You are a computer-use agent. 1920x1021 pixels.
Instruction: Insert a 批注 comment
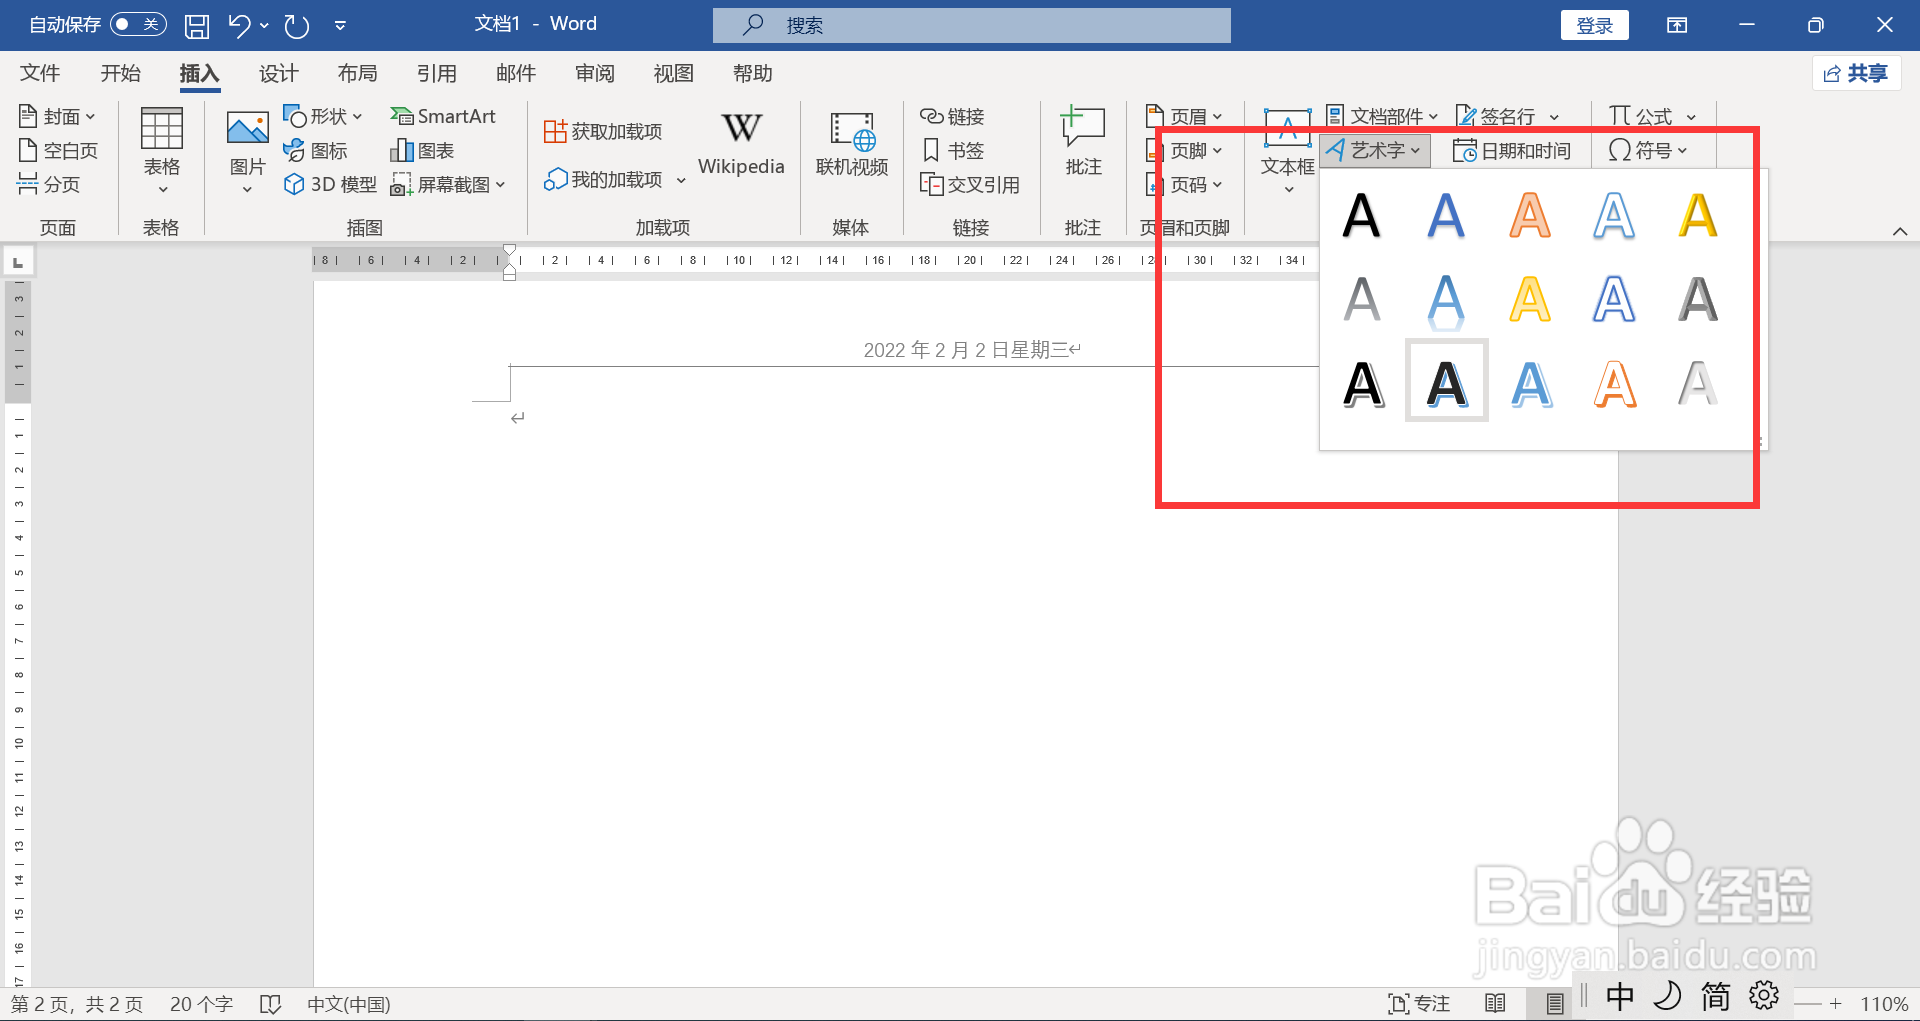click(x=1083, y=143)
